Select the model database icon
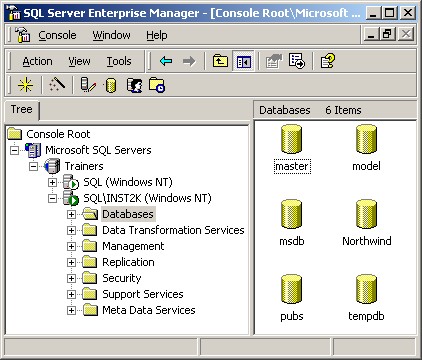Viewport: 422px width, 360px height. click(x=366, y=139)
